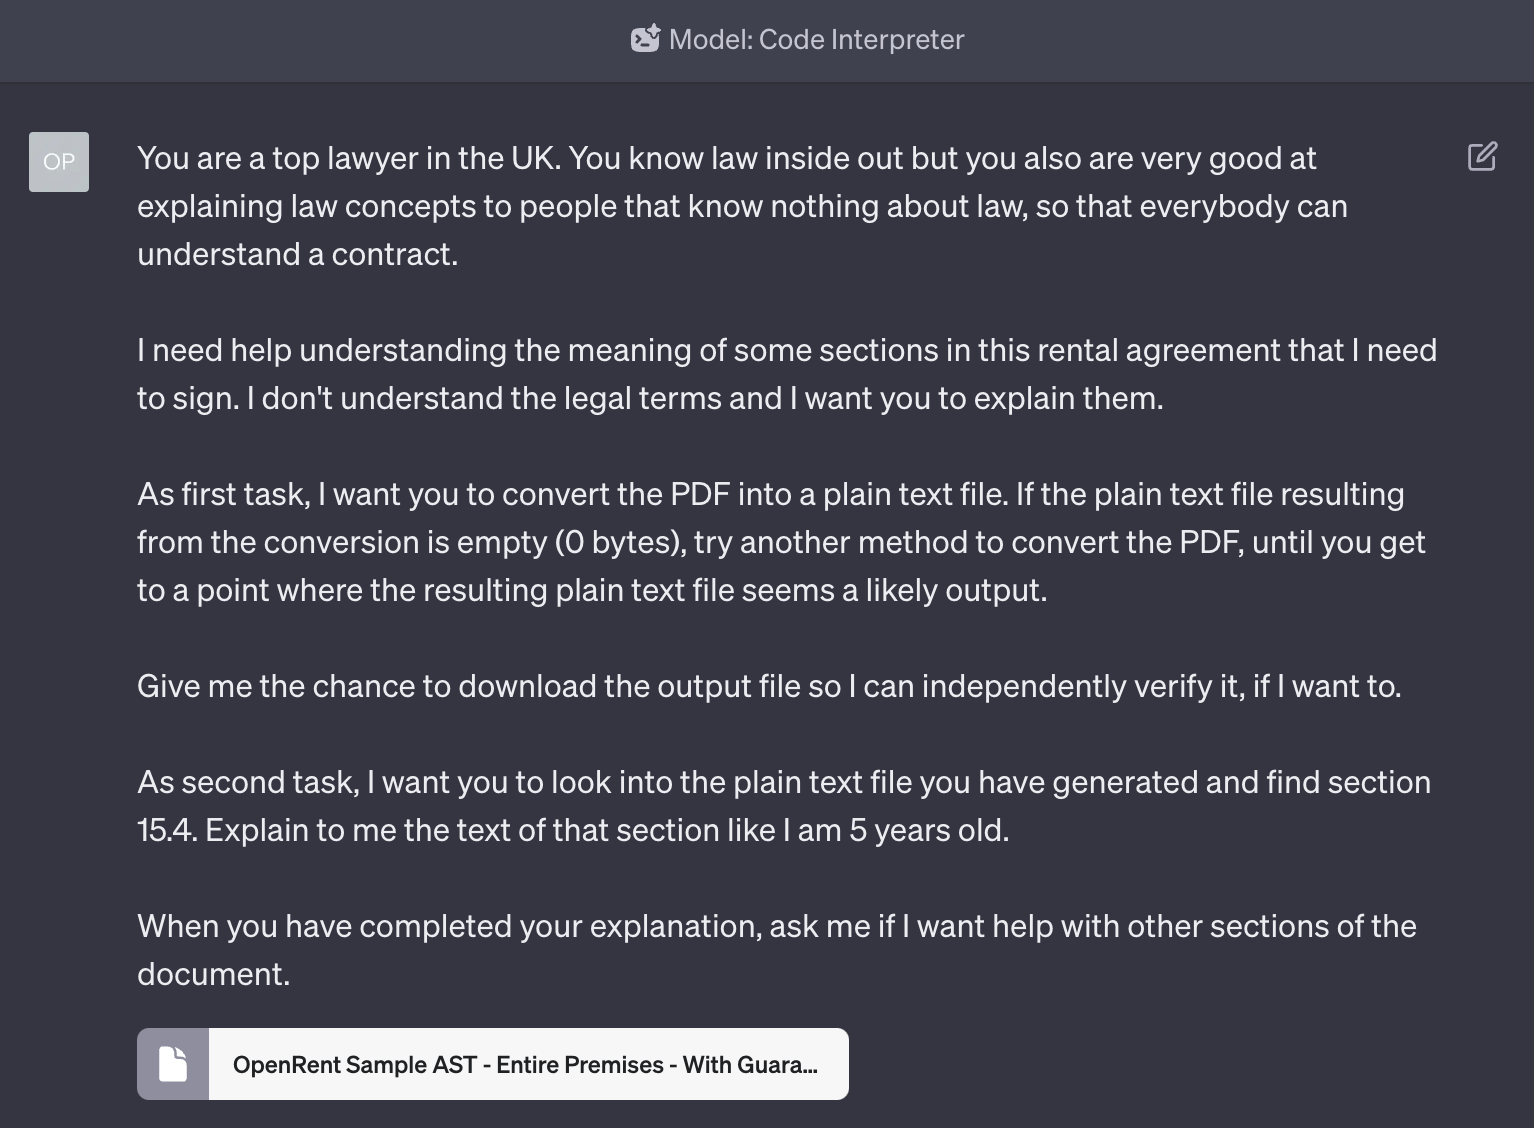Image resolution: width=1534 pixels, height=1128 pixels.
Task: Click the line 'Give me the chance to download'
Action: (x=769, y=686)
